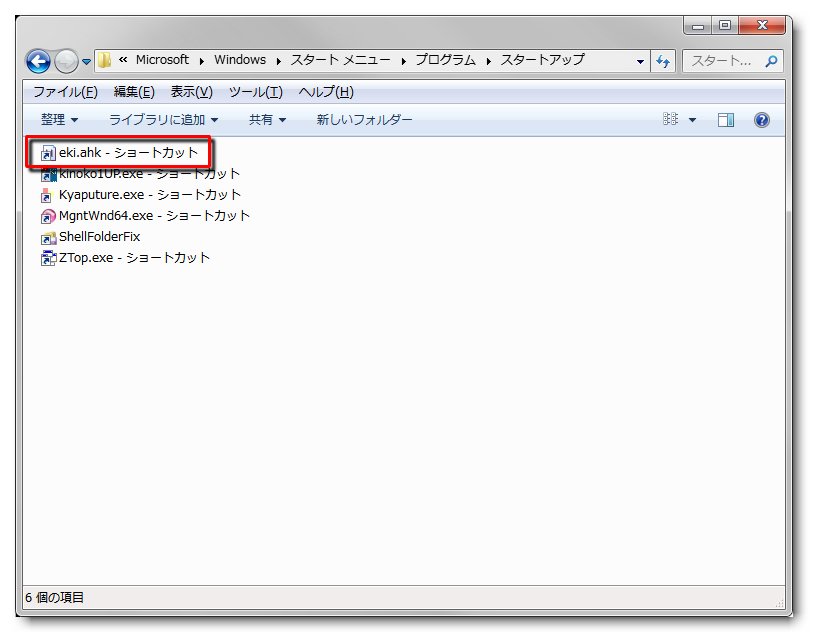
Task: Select the ZTop.exe shortcut icon
Action: (x=49, y=258)
